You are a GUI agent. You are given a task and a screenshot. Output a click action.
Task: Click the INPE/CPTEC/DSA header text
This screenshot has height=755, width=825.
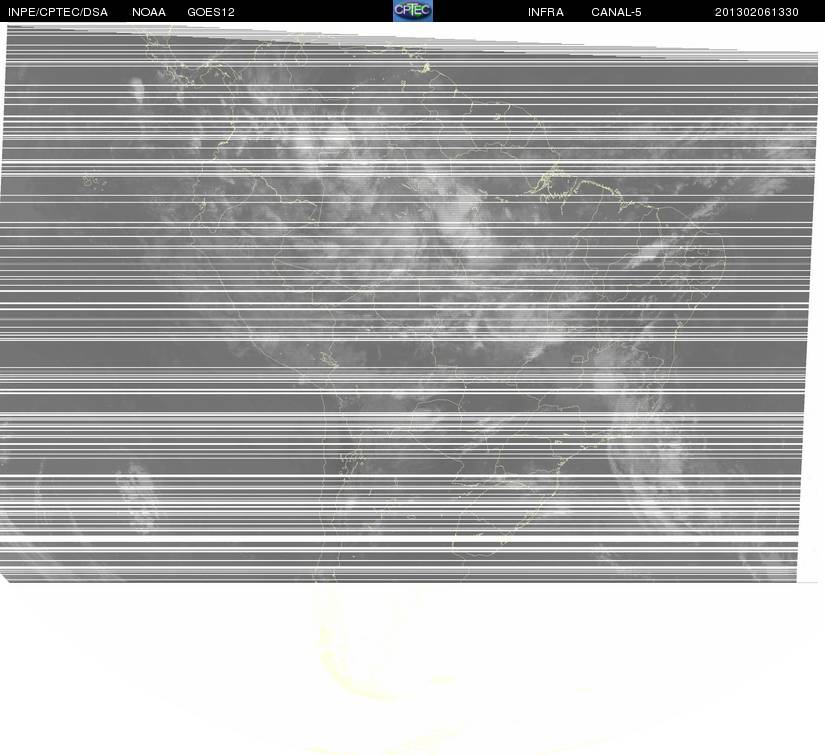pyautogui.click(x=58, y=12)
